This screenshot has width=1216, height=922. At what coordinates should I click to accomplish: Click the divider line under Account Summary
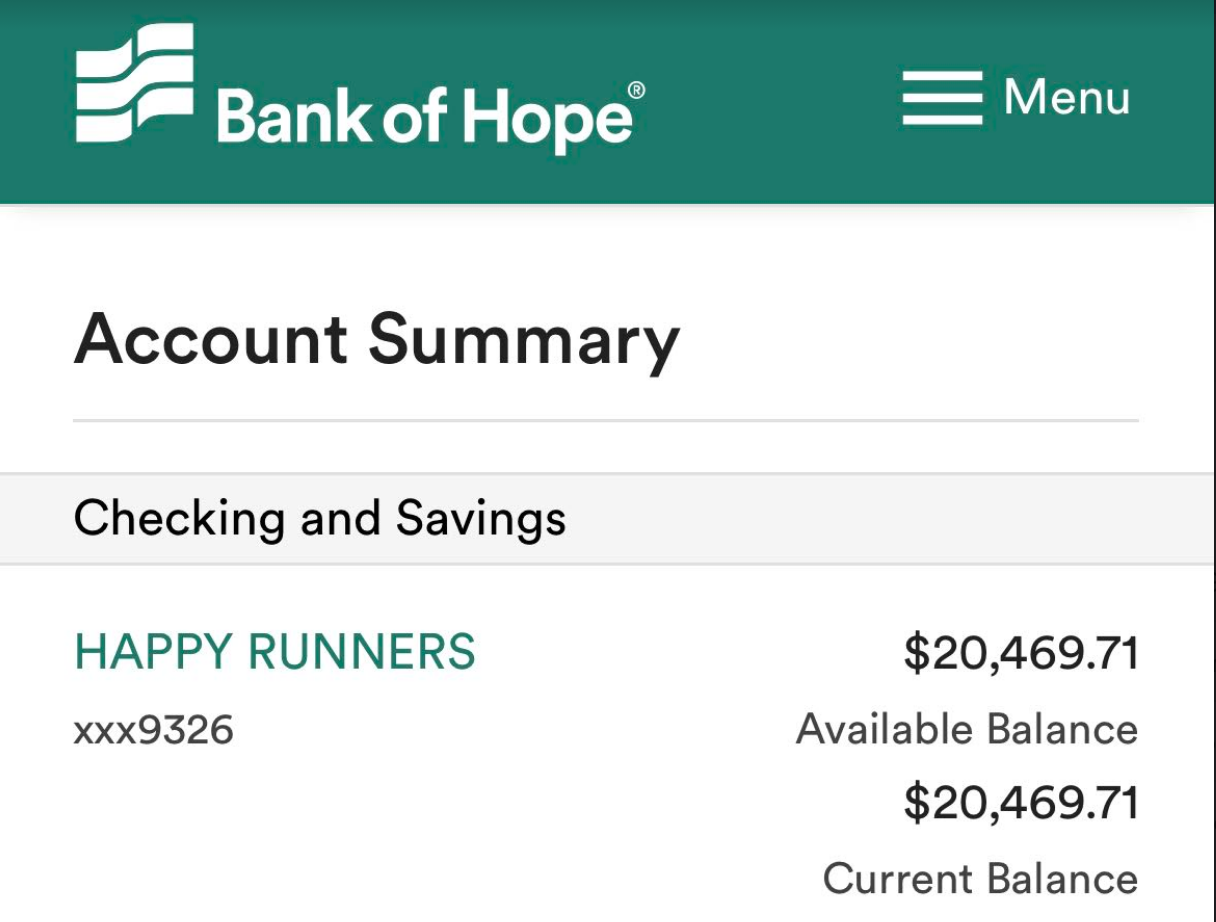(x=606, y=421)
